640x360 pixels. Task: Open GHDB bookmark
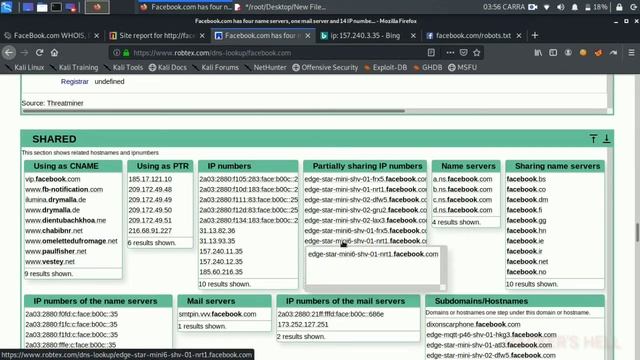pos(428,67)
